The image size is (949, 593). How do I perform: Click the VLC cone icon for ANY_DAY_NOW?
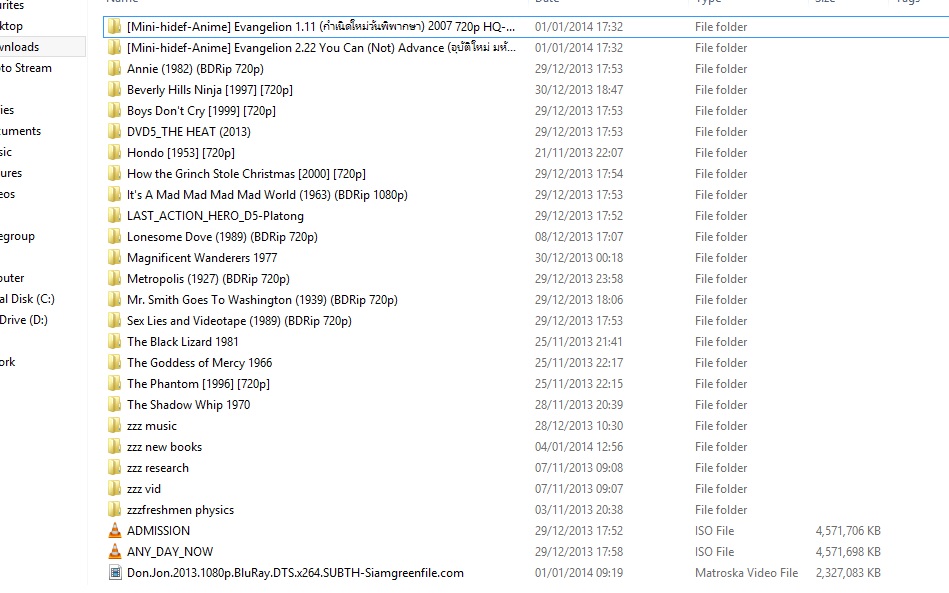click(114, 551)
